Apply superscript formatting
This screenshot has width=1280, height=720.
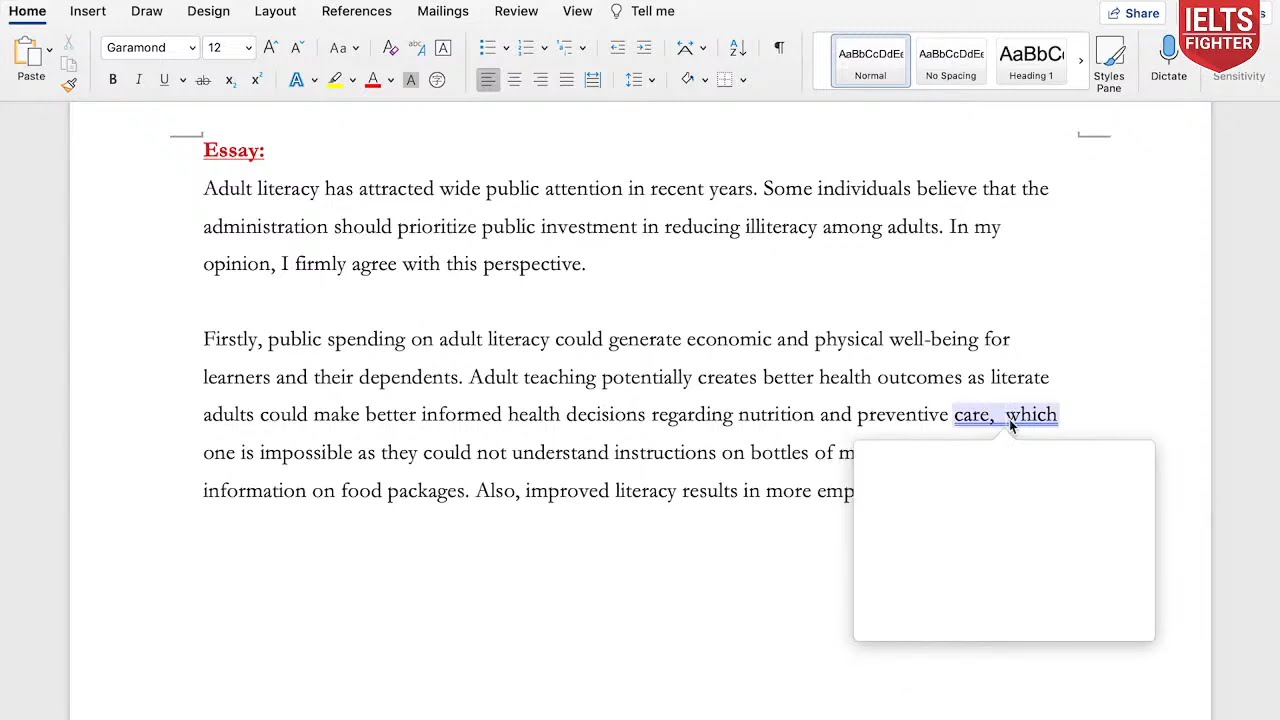(x=256, y=80)
